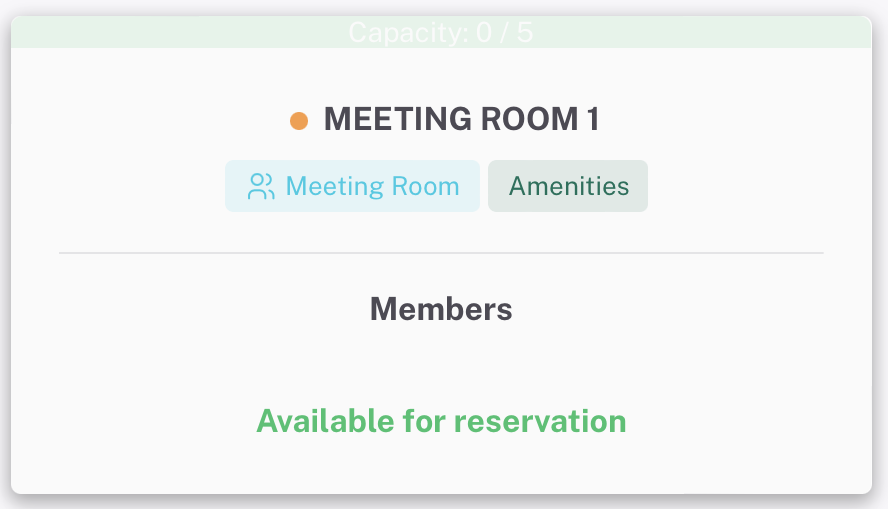The width and height of the screenshot is (888, 509).
Task: Click the Capacity: 0 / 5 bar
Action: tap(441, 32)
